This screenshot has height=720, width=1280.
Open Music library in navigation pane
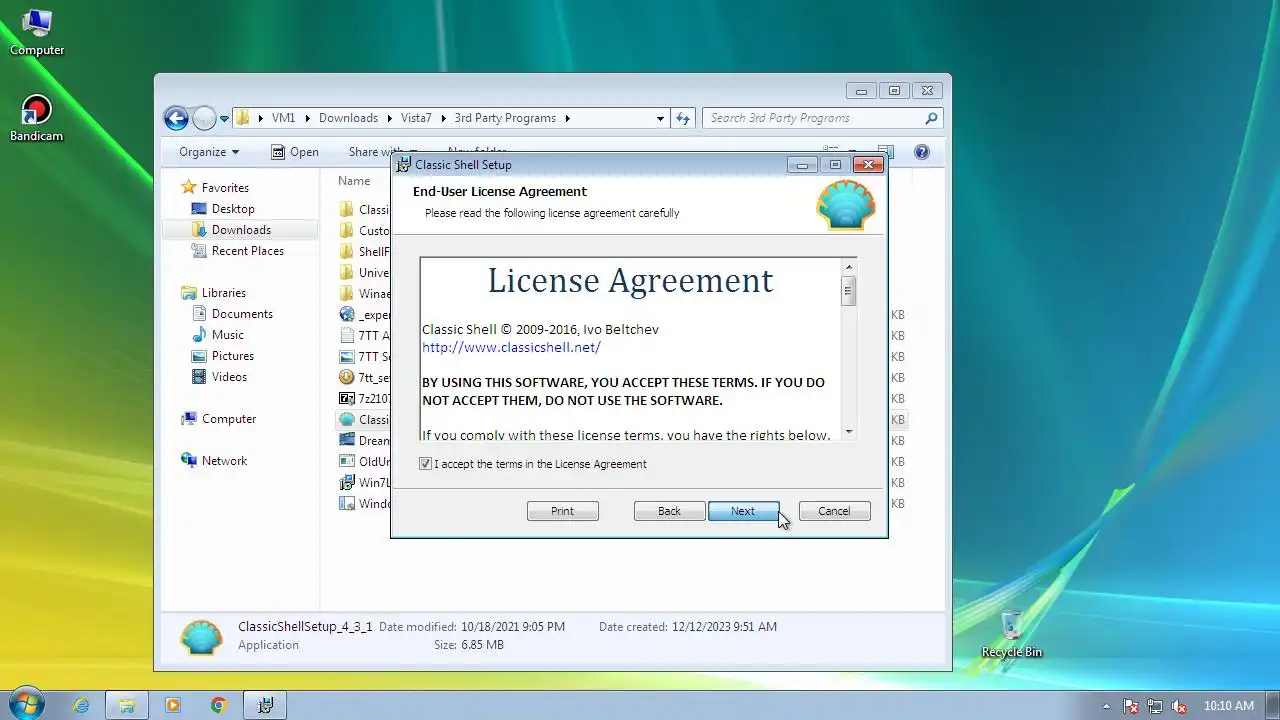227,335
